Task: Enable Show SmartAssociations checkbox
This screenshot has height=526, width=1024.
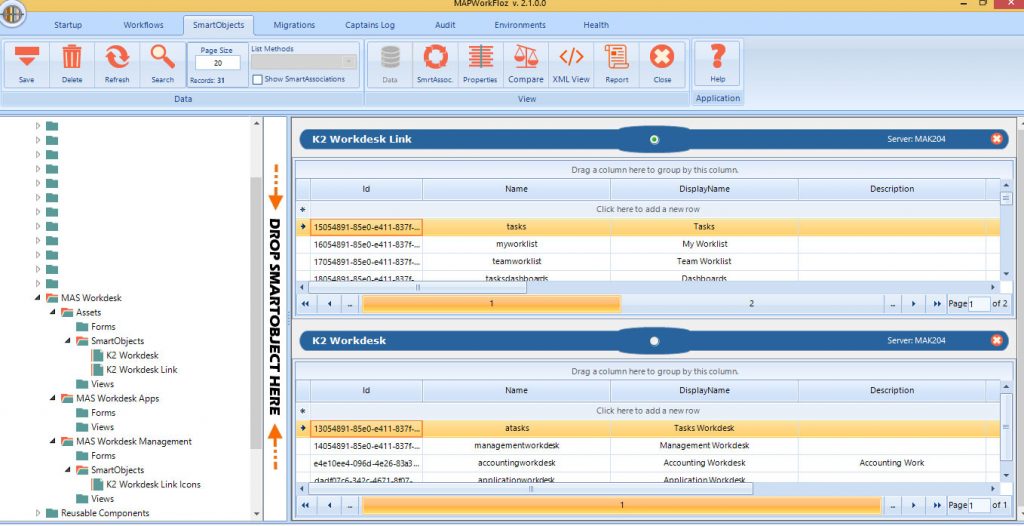Action: tap(258, 79)
